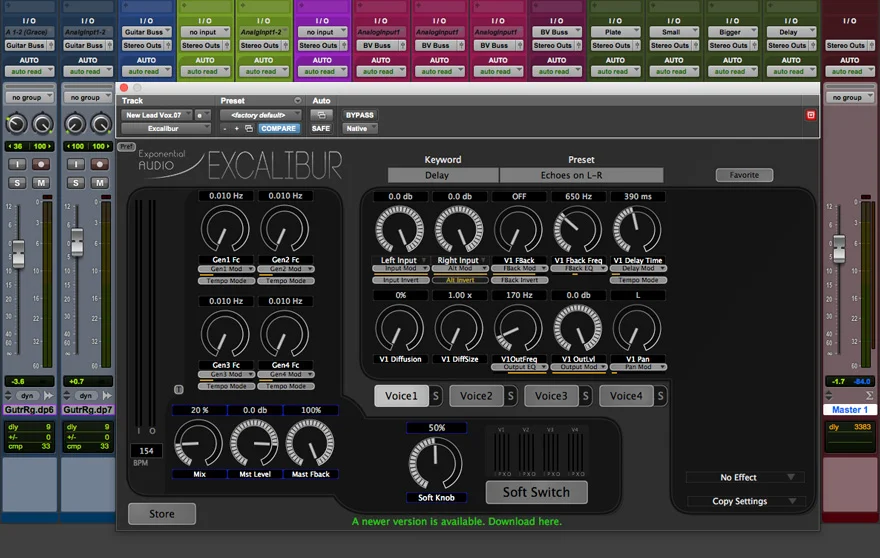Click the 154 BPM value field
This screenshot has width=880, height=558.
(x=146, y=451)
